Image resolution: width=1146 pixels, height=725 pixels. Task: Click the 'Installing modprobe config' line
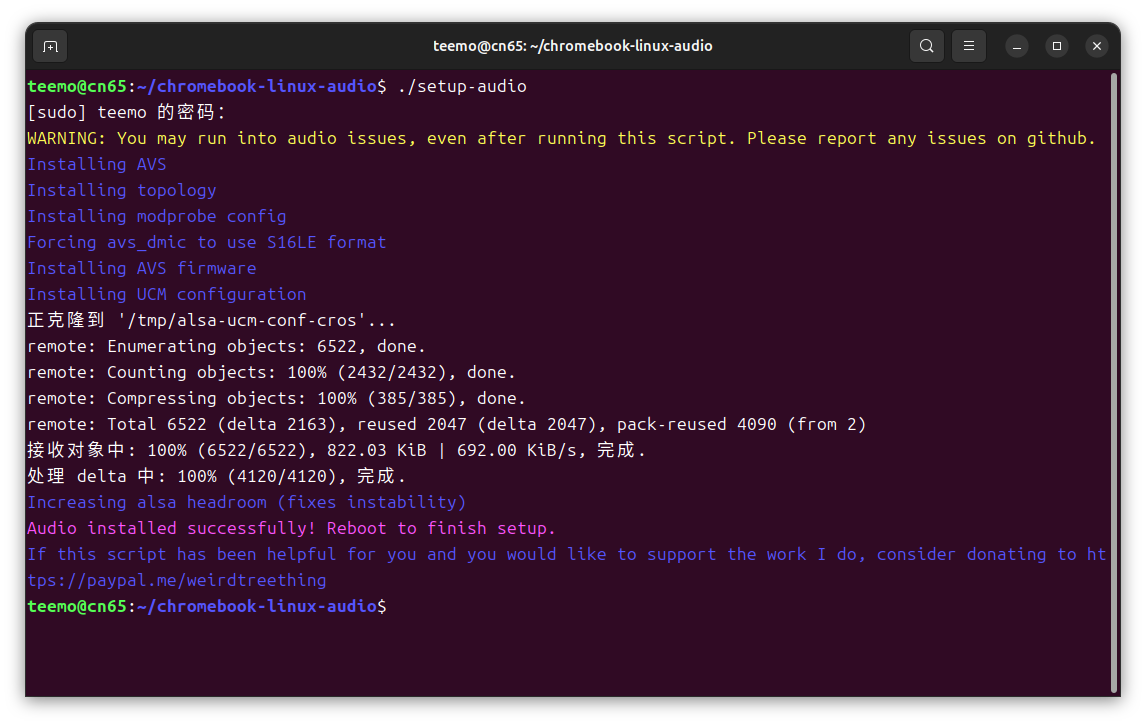(156, 216)
